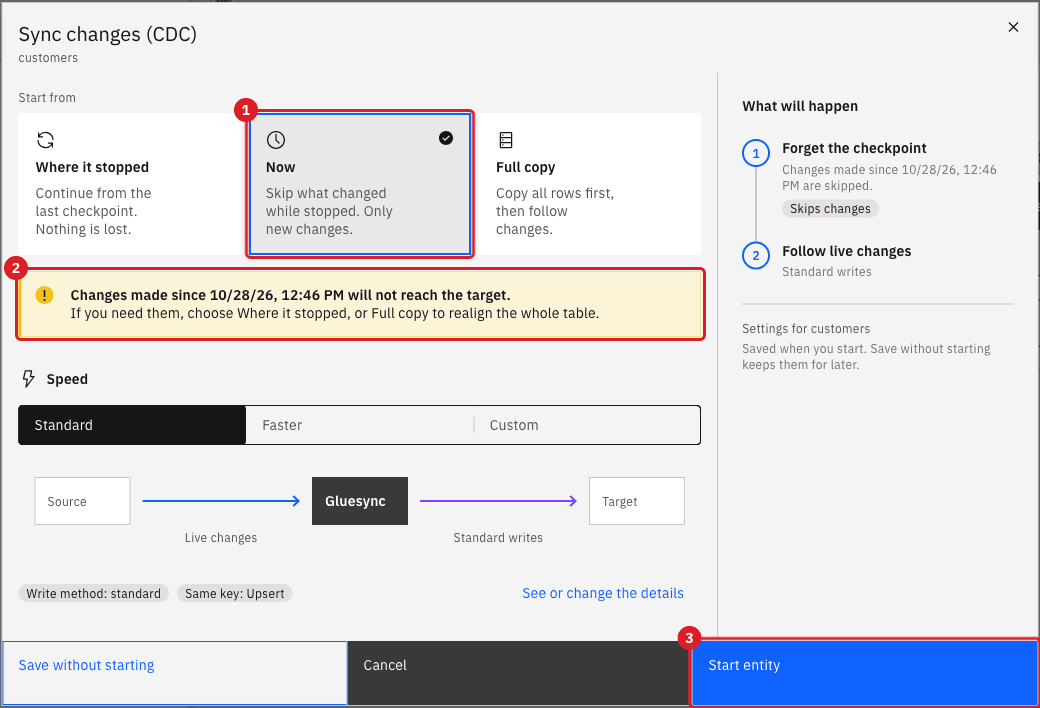Choose Standard speed tab

point(132,425)
